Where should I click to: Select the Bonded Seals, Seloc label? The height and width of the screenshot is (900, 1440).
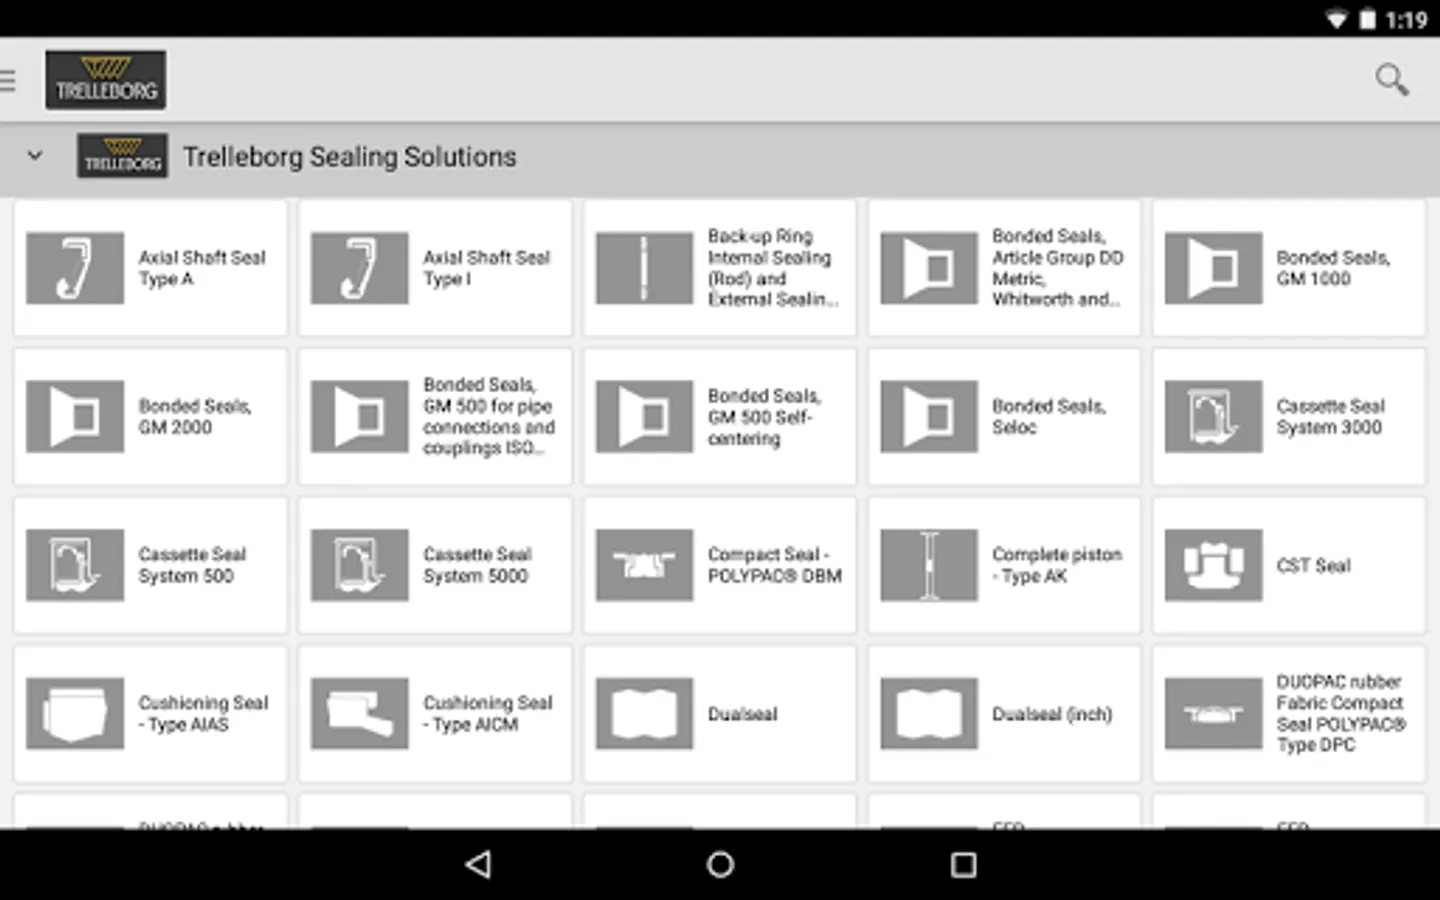[1049, 416]
